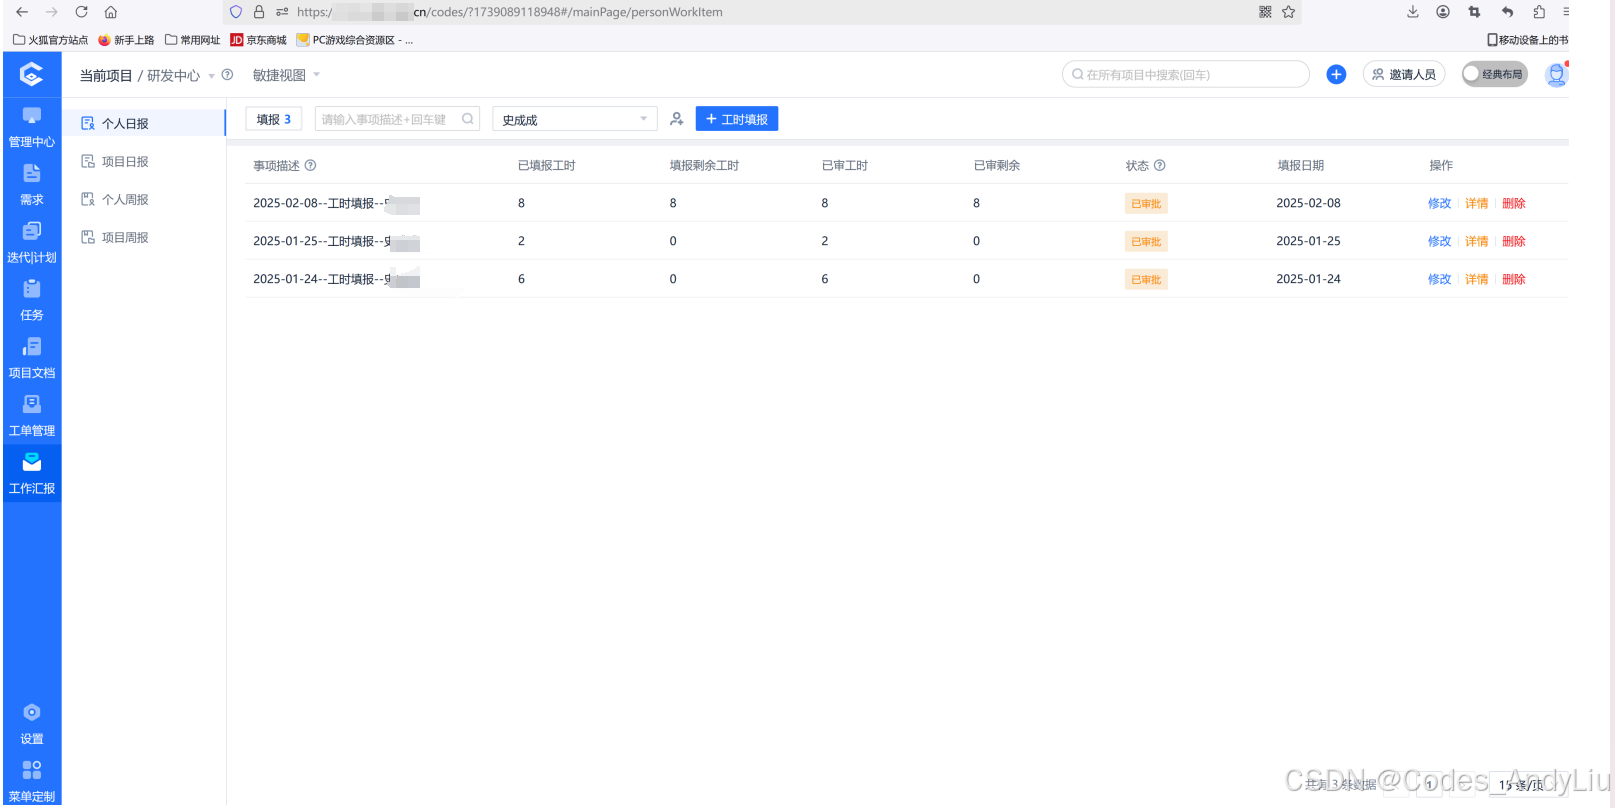Click the browser back arrow
This screenshot has width=1615, height=808.
tap(22, 12)
